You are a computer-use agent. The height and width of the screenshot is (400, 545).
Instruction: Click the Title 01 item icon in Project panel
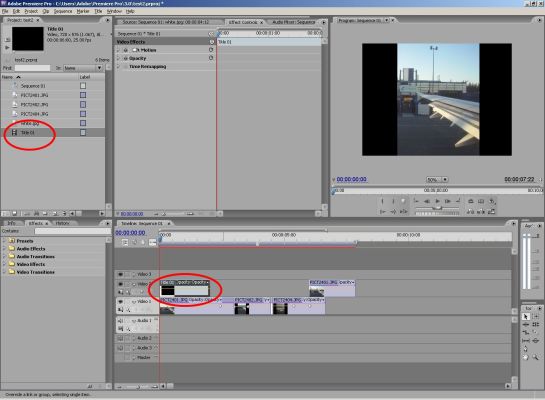pos(15,132)
